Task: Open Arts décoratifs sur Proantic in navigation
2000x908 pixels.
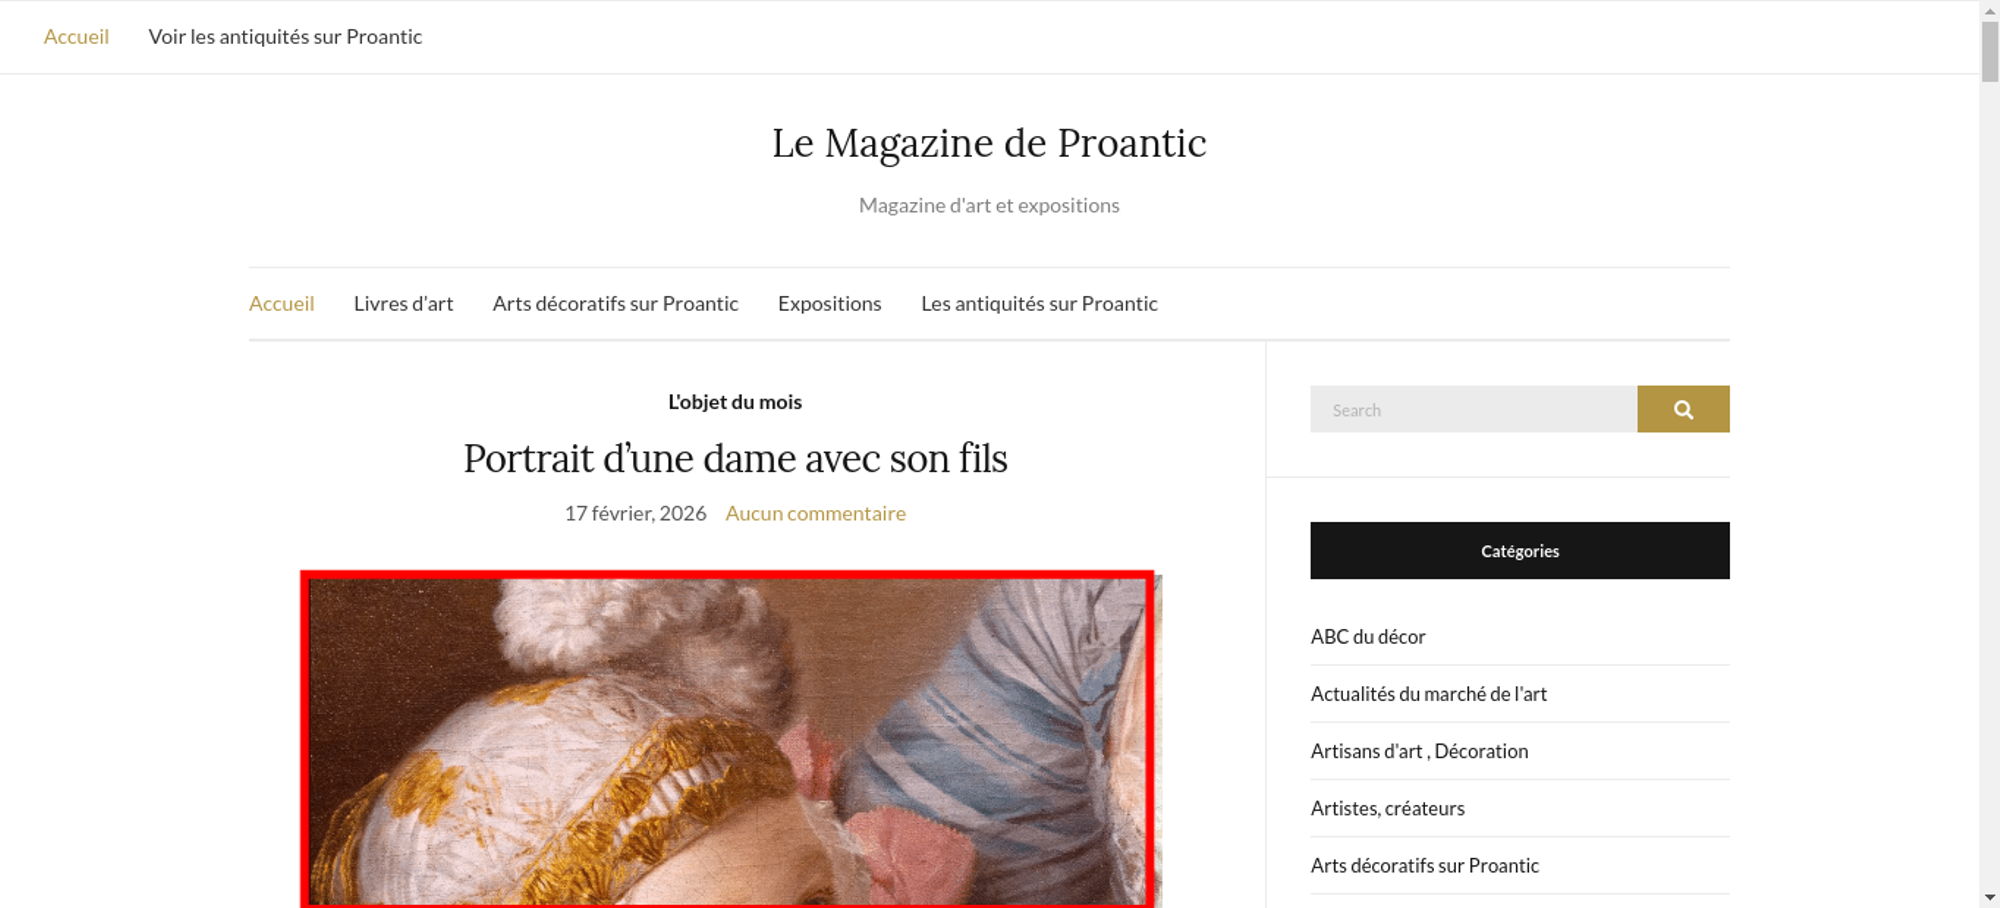Action: [615, 303]
